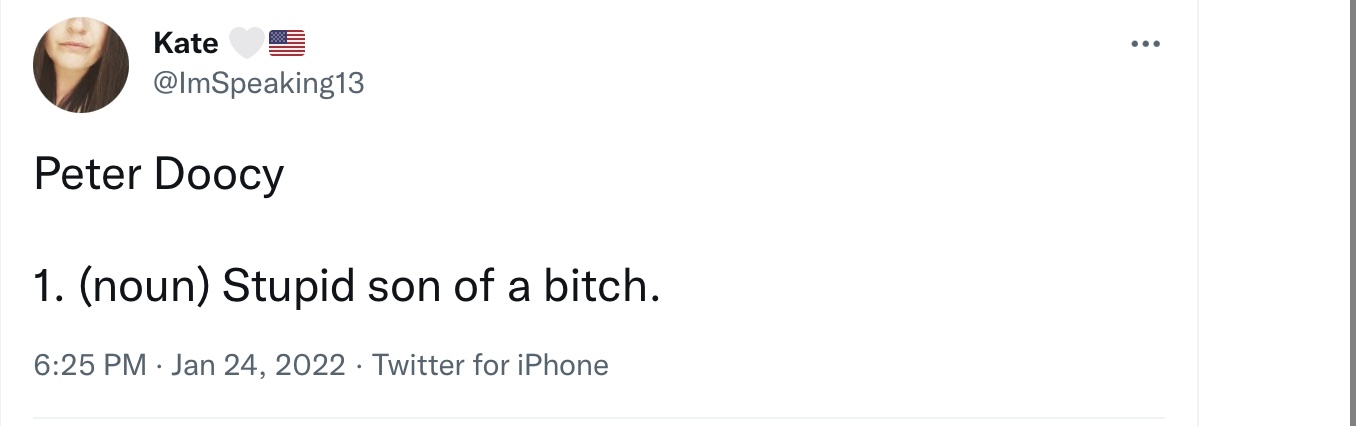The height and width of the screenshot is (426, 1362).
Task: Click the horizontal divider below the timestamp
Action: tap(599, 417)
